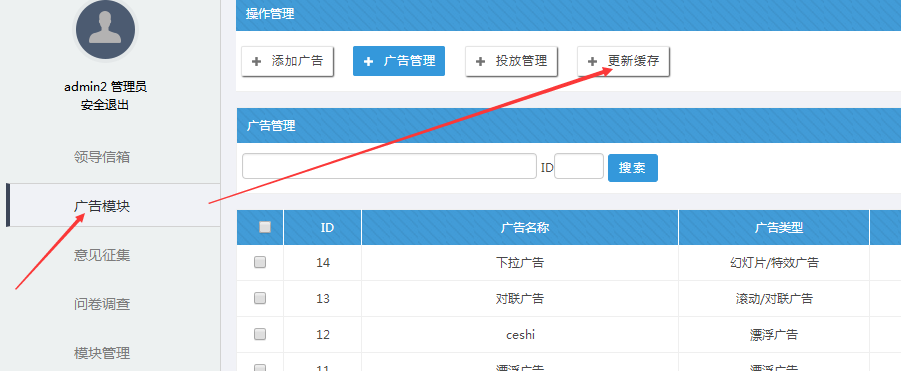This screenshot has width=901, height=371.
Task: Open 领导信箱 in the sidebar
Action: [102, 157]
